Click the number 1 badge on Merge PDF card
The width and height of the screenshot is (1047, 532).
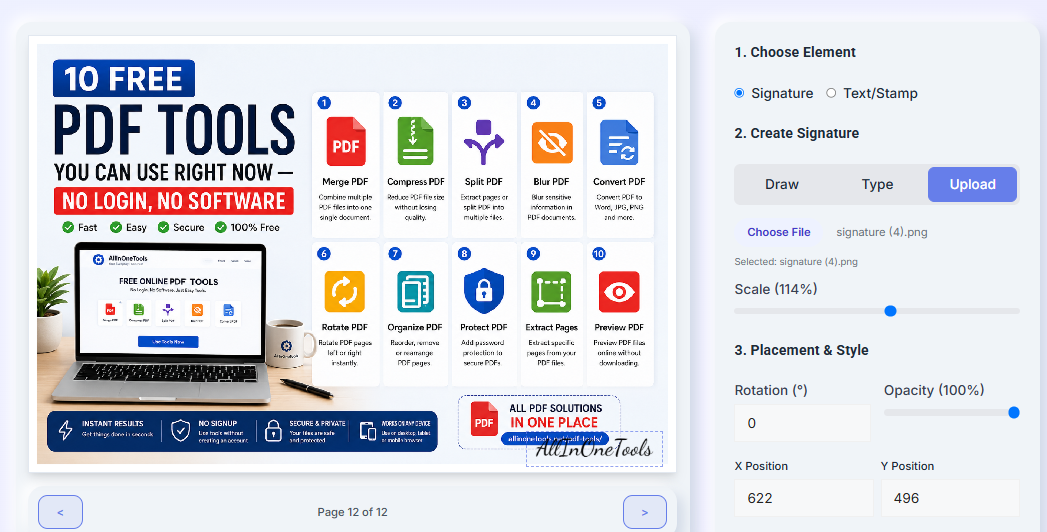pos(325,103)
